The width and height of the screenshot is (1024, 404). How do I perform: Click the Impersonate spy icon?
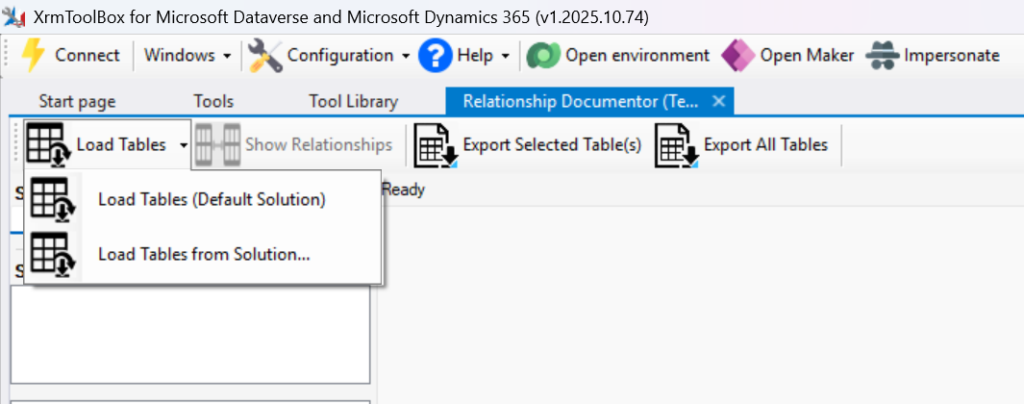coord(882,55)
